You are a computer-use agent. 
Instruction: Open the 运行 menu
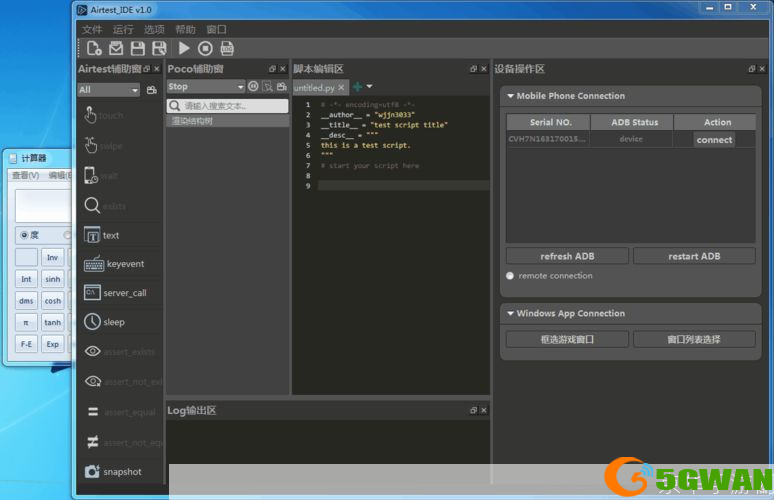coord(123,30)
